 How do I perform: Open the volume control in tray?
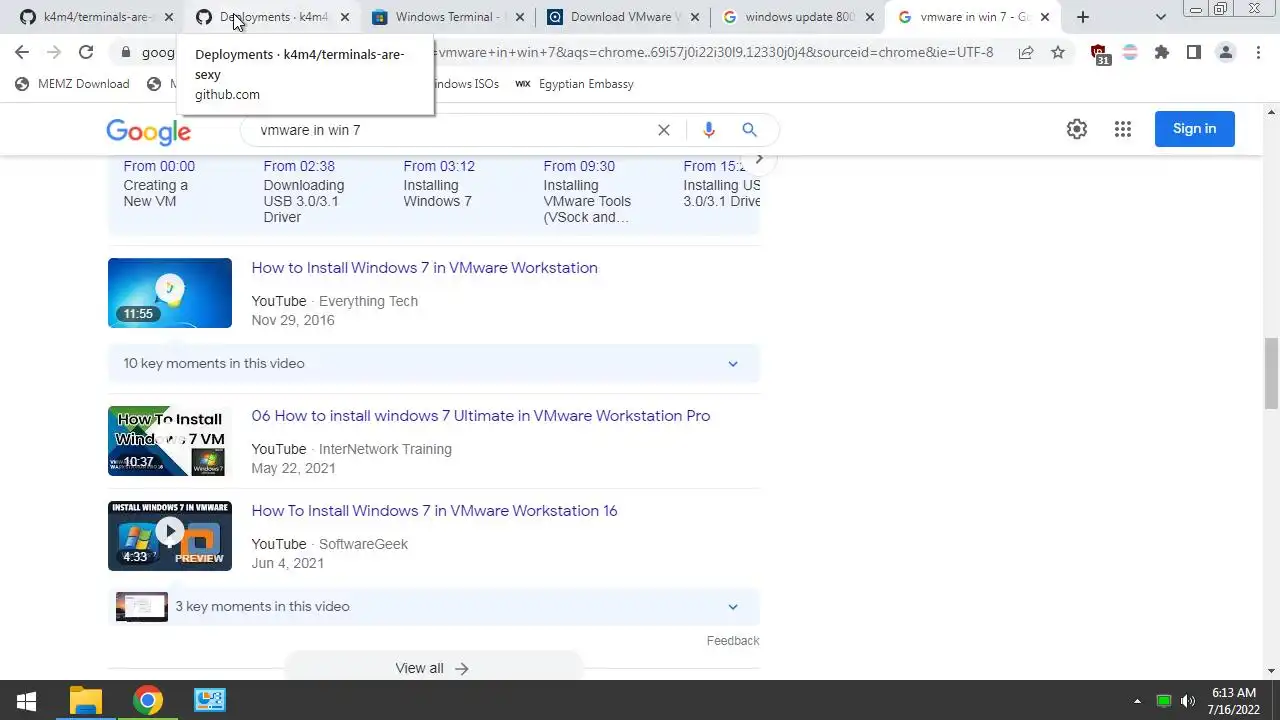coord(1188,701)
